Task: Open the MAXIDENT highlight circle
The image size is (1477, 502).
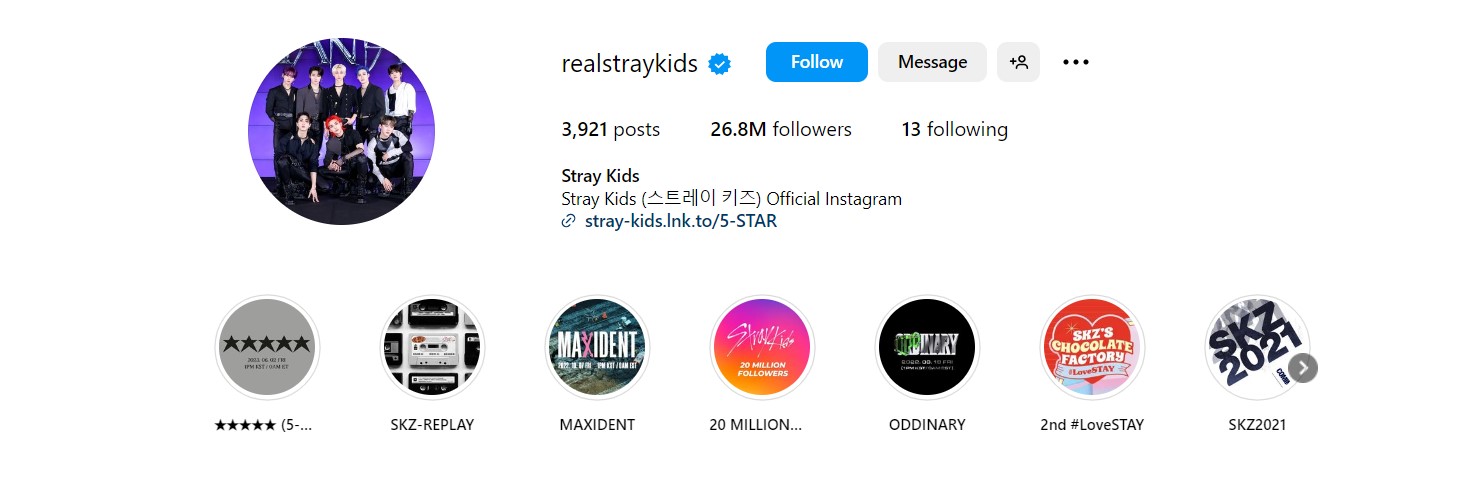Action: [x=597, y=347]
